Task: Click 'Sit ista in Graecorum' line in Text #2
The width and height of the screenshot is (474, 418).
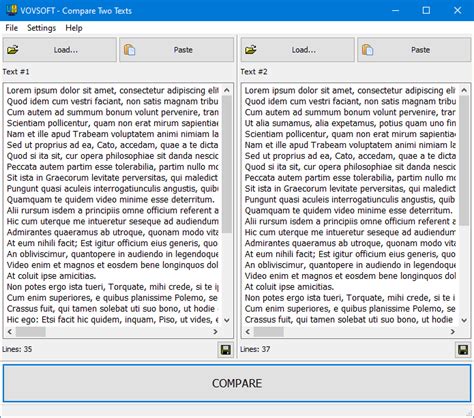Action: 350,189
